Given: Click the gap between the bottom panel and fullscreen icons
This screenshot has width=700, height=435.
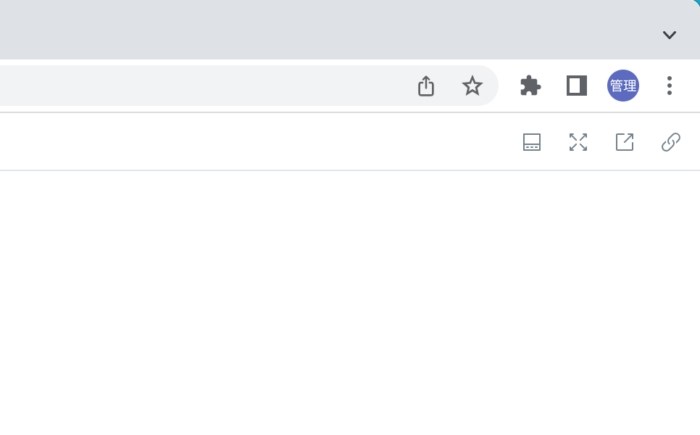Looking at the screenshot, I should [x=555, y=142].
